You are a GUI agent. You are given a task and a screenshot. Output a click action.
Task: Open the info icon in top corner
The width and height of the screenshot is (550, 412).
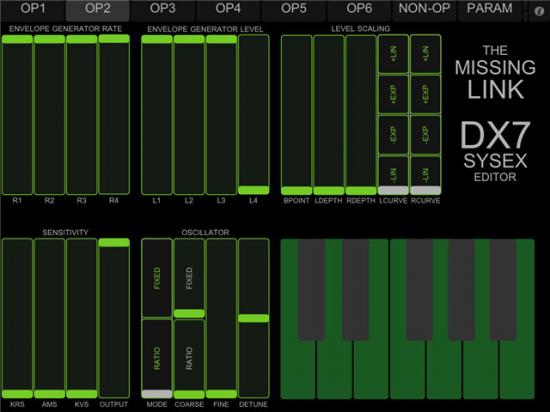pyautogui.click(x=539, y=11)
